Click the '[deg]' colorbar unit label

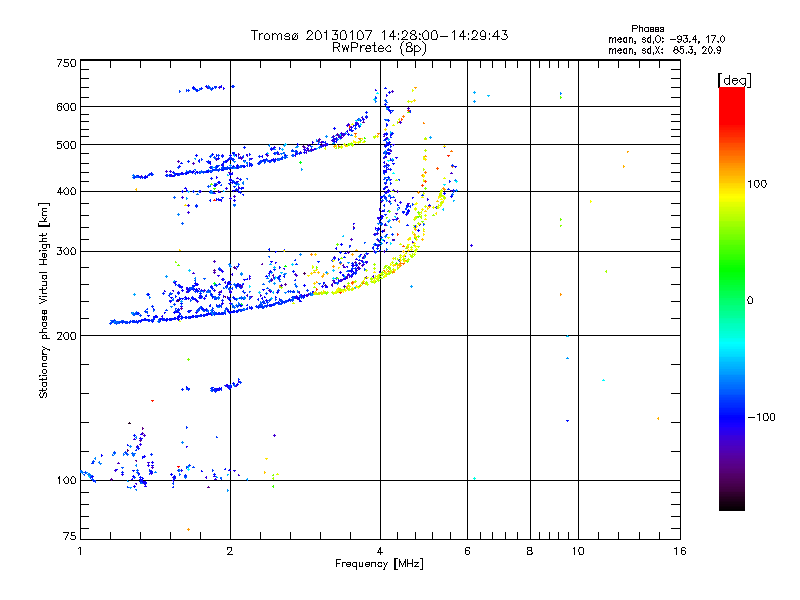(x=734, y=80)
